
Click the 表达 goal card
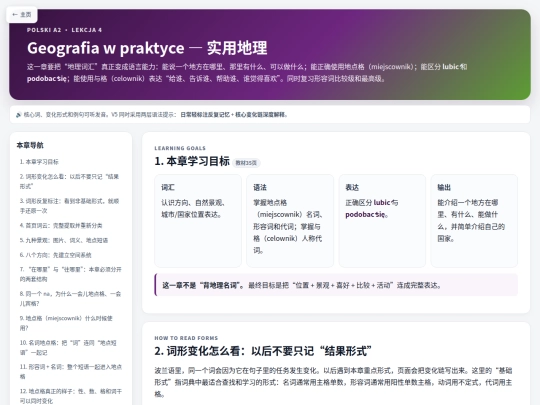(382, 221)
